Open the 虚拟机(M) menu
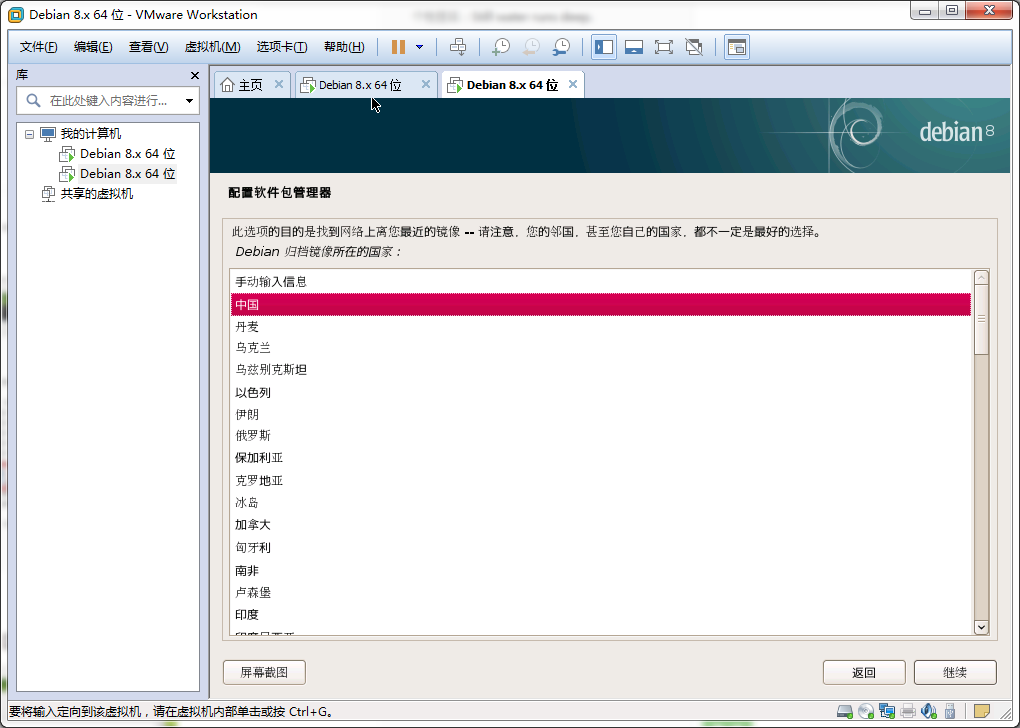This screenshot has height=728, width=1020. (x=213, y=47)
